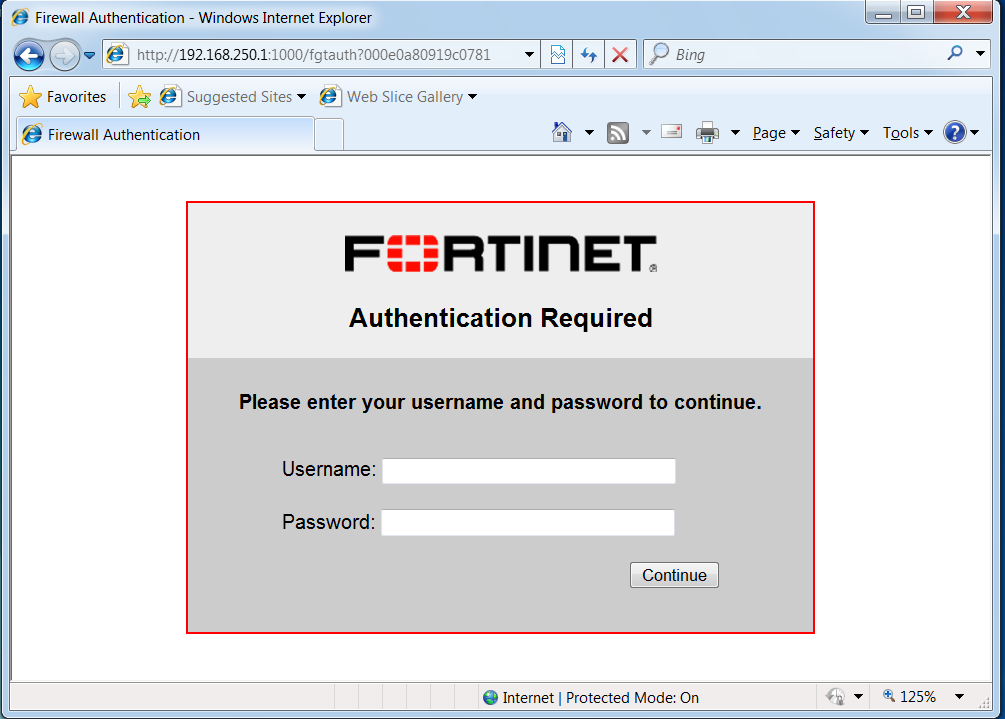Click the Add to Favorites Bar icon
This screenshot has width=1005, height=719.
tap(139, 97)
